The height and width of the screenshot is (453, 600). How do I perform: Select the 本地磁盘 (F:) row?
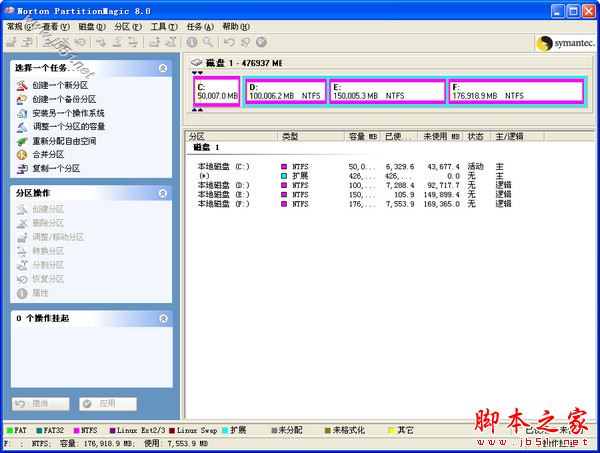(x=354, y=204)
